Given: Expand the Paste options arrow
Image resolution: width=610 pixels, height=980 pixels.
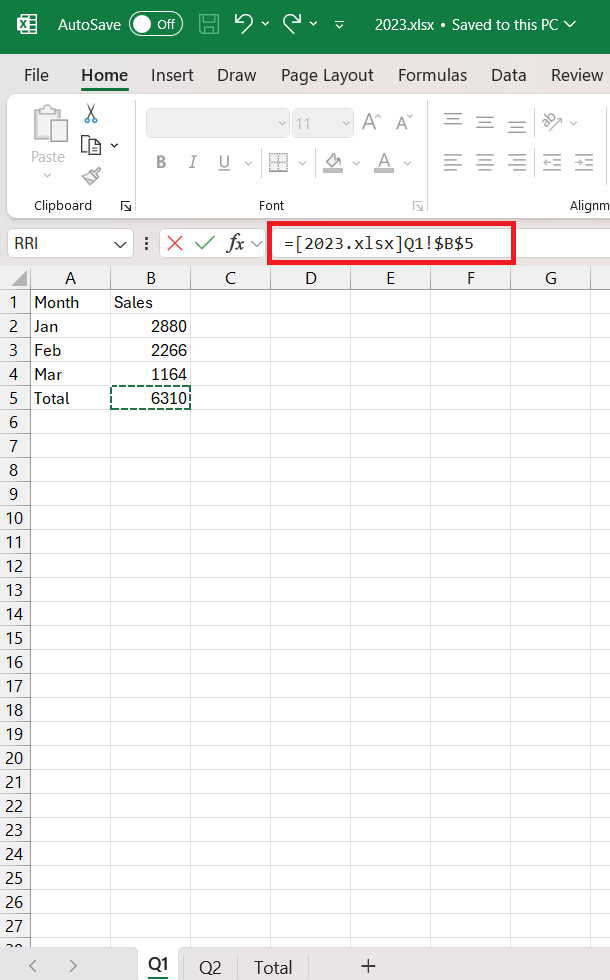Looking at the screenshot, I should pyautogui.click(x=48, y=176).
